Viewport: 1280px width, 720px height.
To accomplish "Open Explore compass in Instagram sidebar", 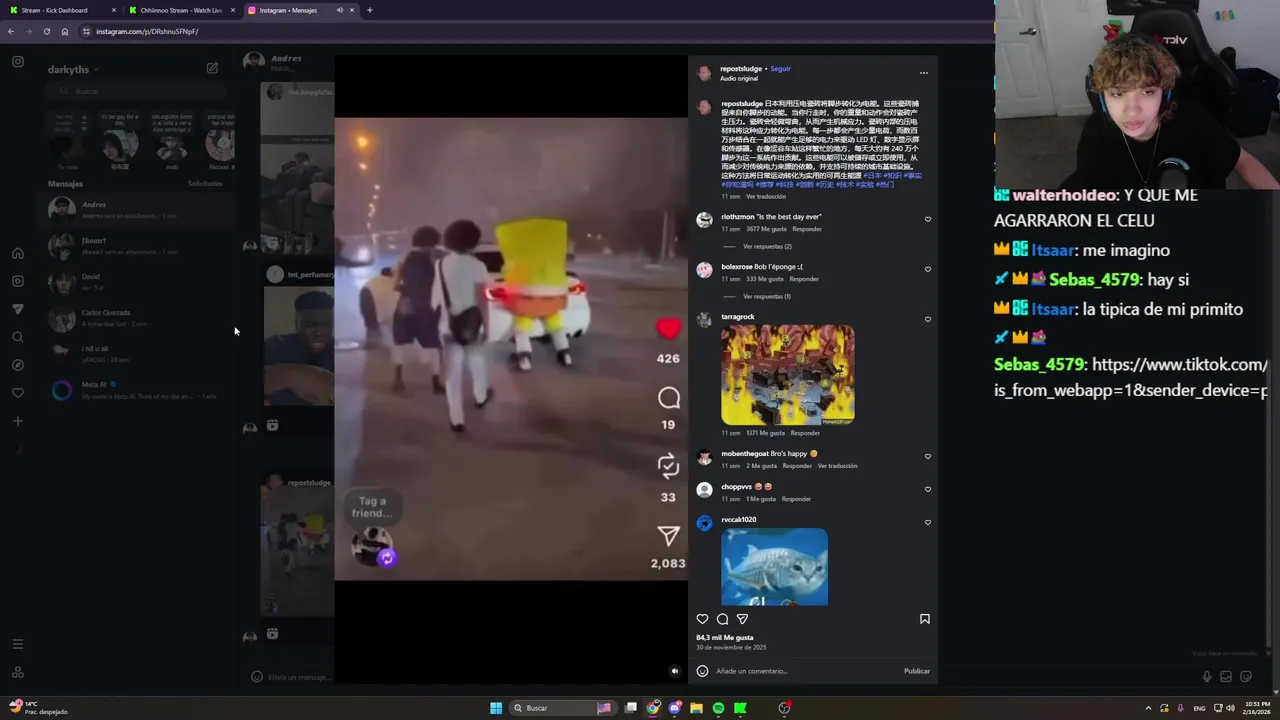I will click(x=18, y=365).
